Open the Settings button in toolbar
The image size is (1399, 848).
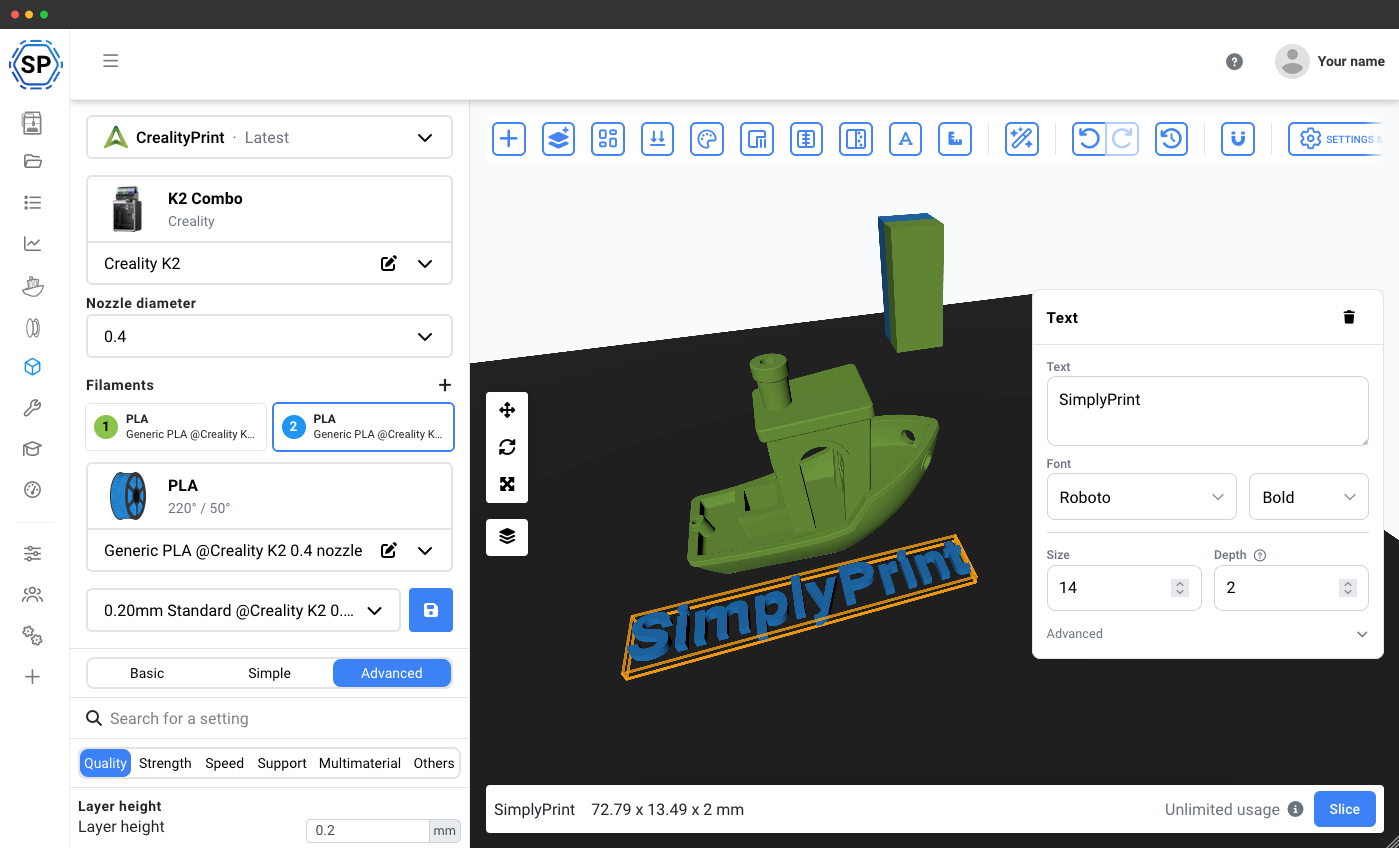(x=1336, y=139)
